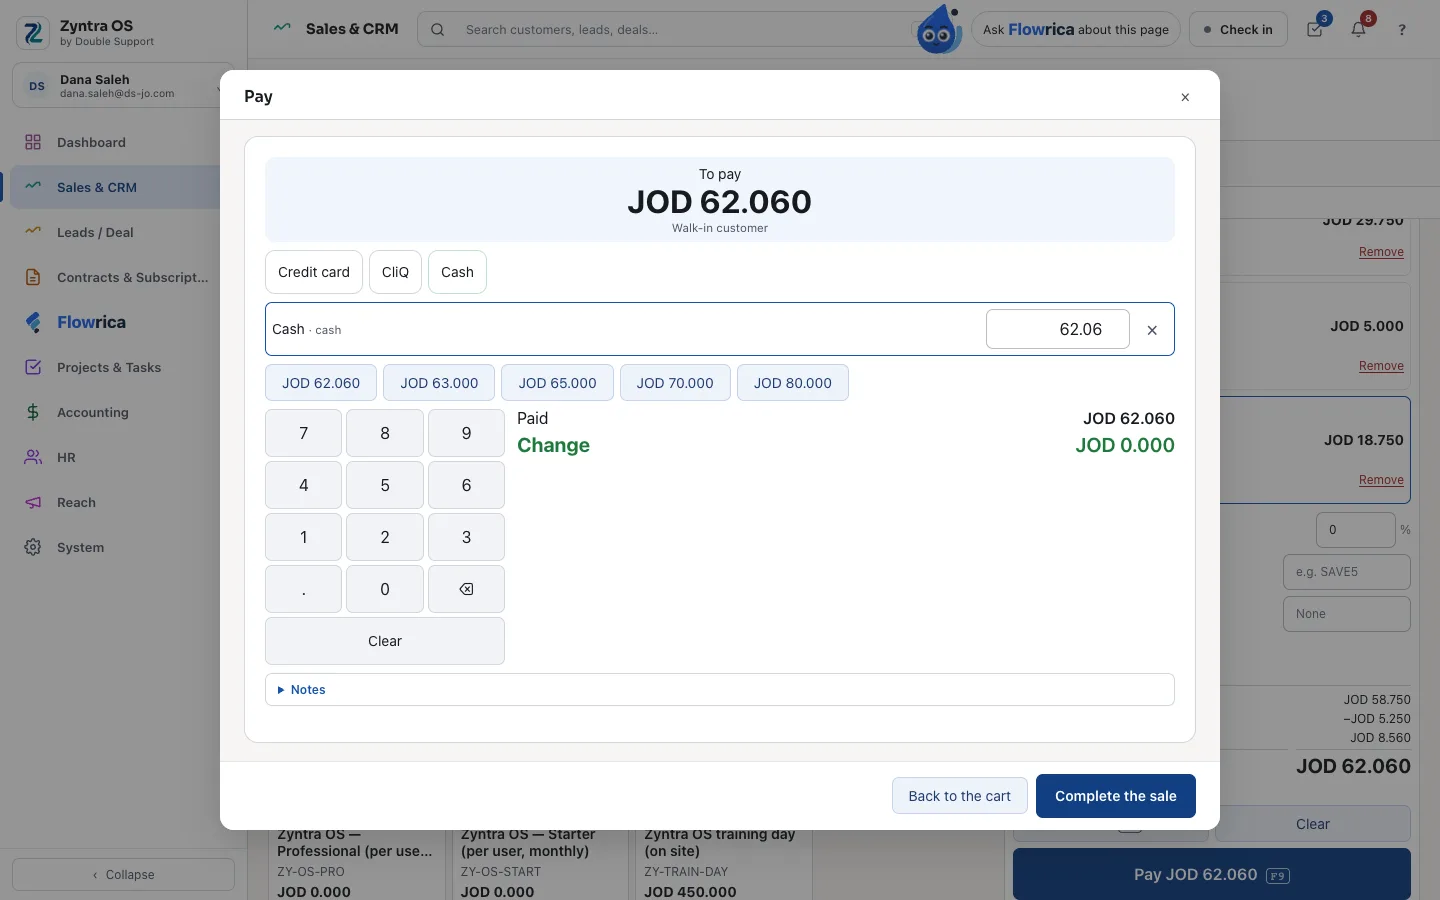Remove the Cash payment line
Viewport: 1440px width, 900px height.
pyautogui.click(x=1152, y=330)
